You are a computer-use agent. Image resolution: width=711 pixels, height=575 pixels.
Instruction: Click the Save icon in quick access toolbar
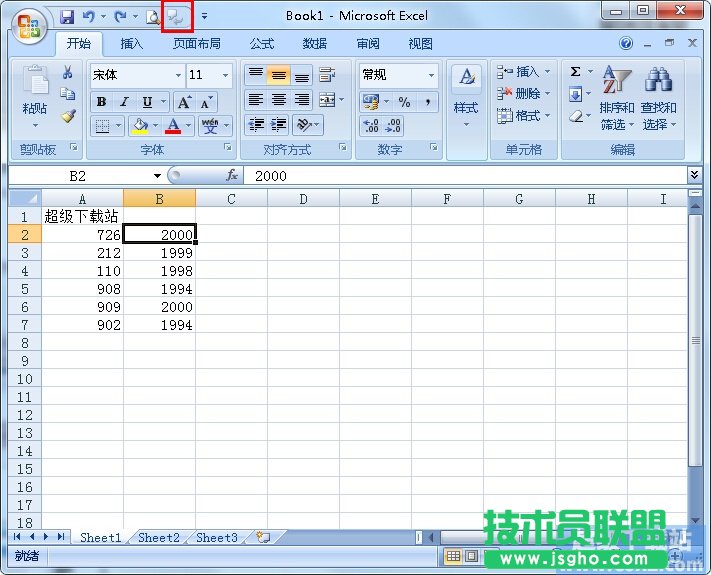(67, 17)
